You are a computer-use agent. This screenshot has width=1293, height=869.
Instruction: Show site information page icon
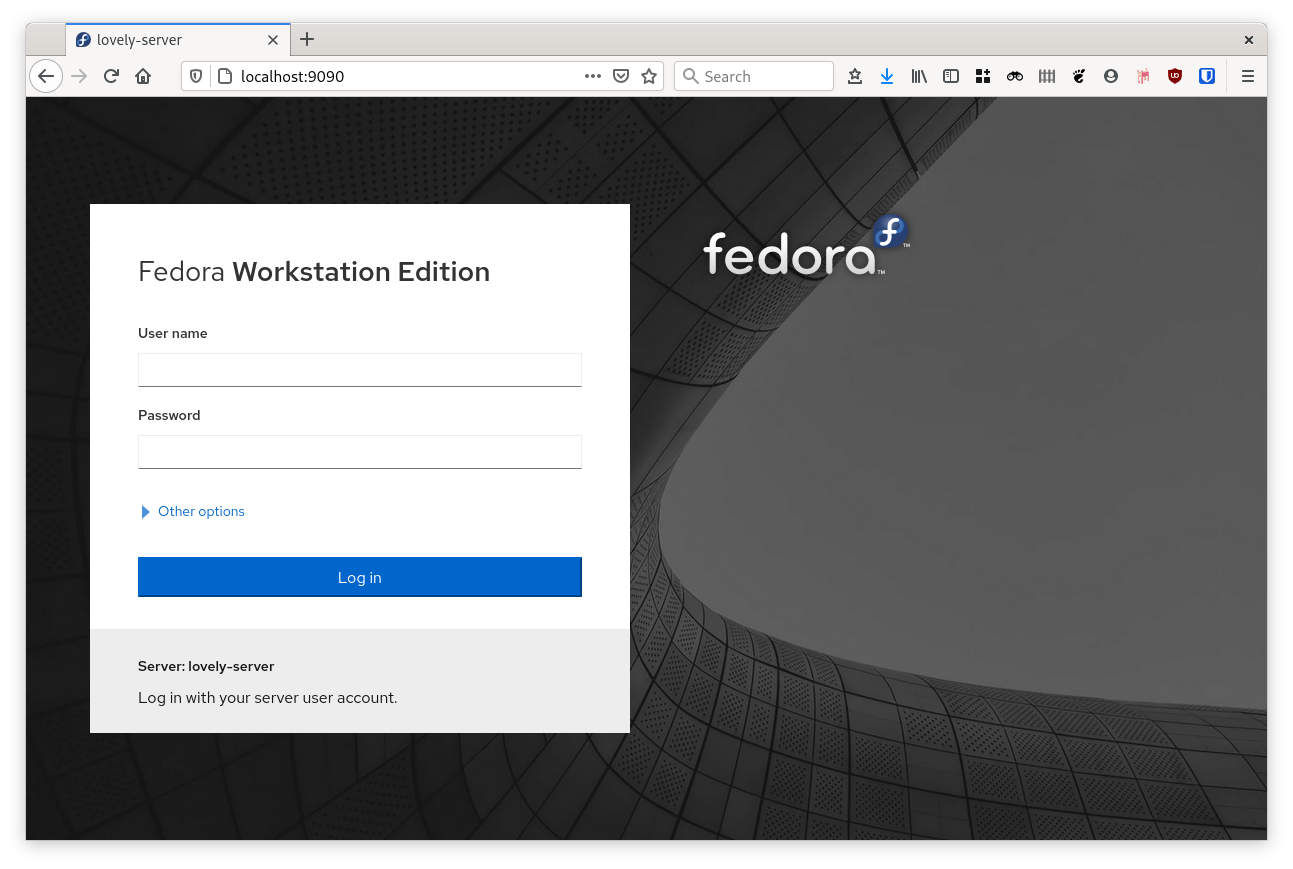[224, 76]
